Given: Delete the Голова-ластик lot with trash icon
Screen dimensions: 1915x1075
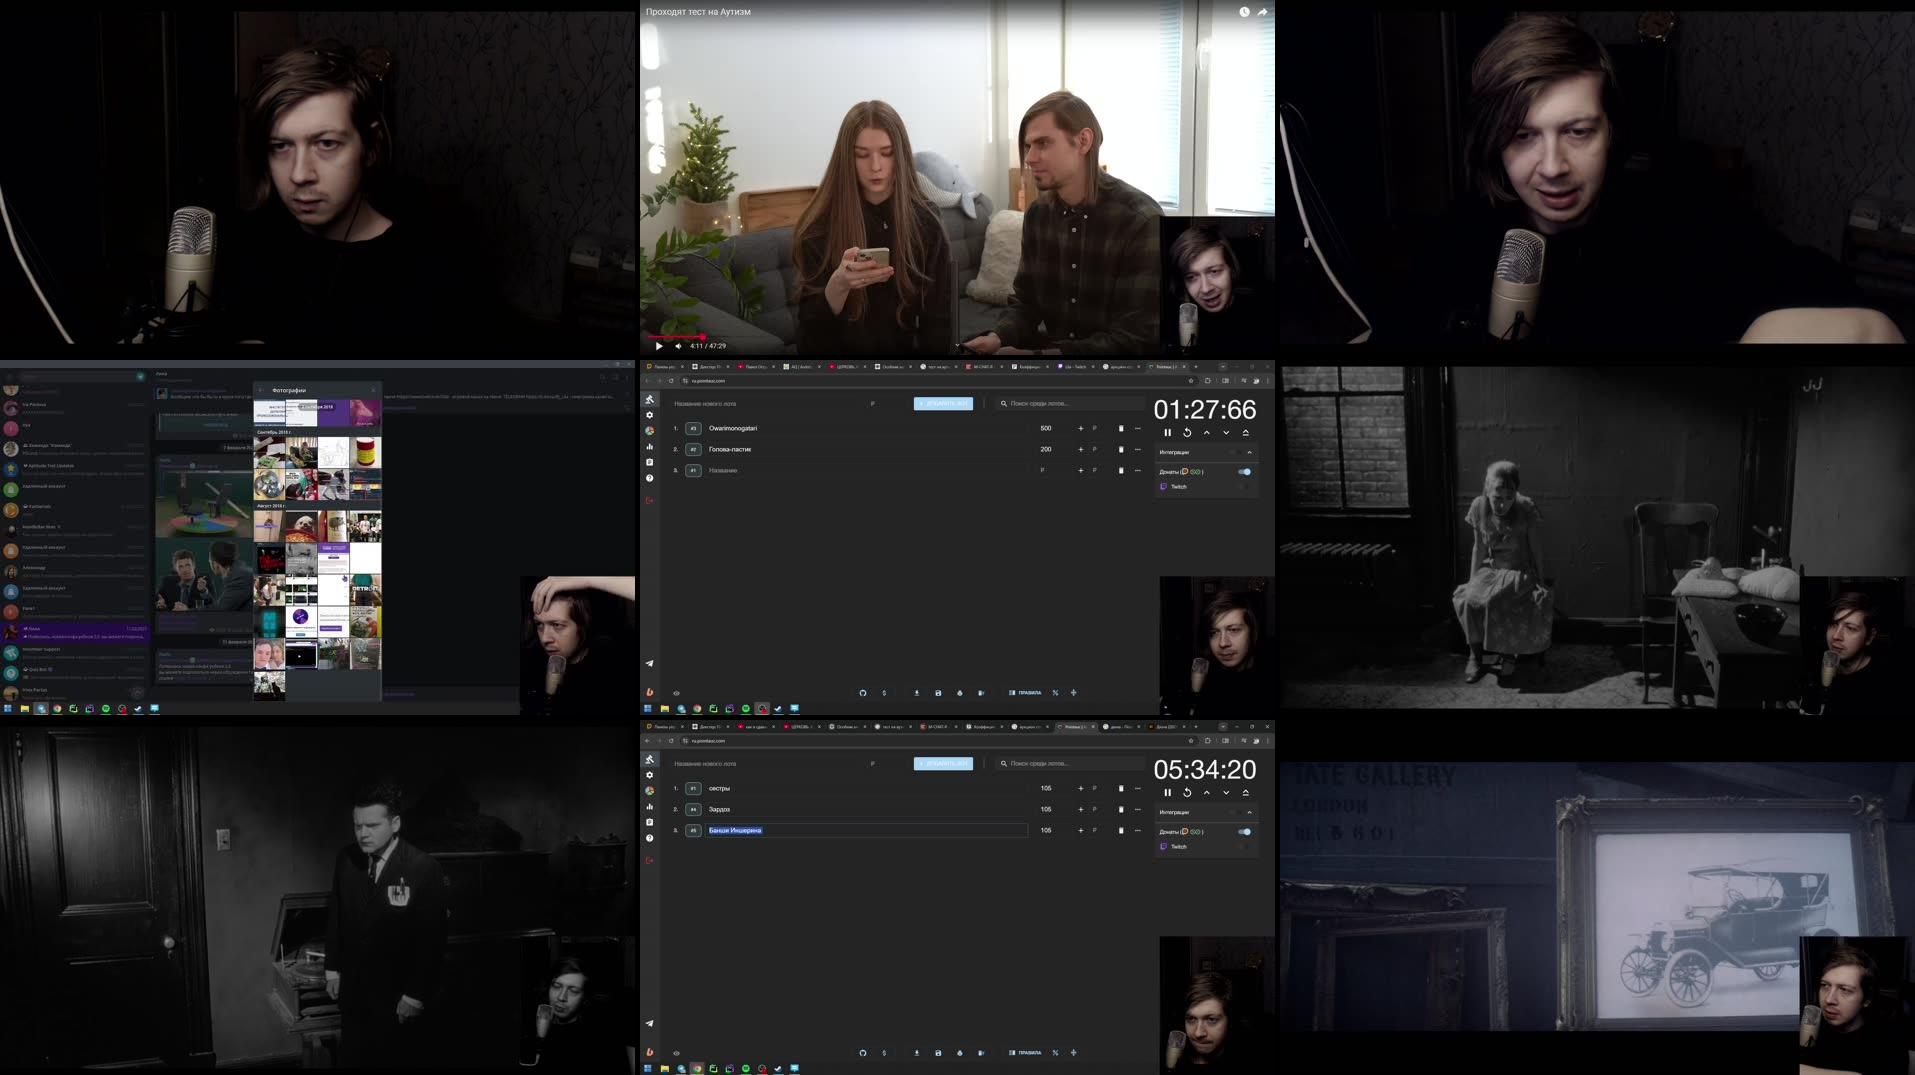Looking at the screenshot, I should click(x=1121, y=449).
